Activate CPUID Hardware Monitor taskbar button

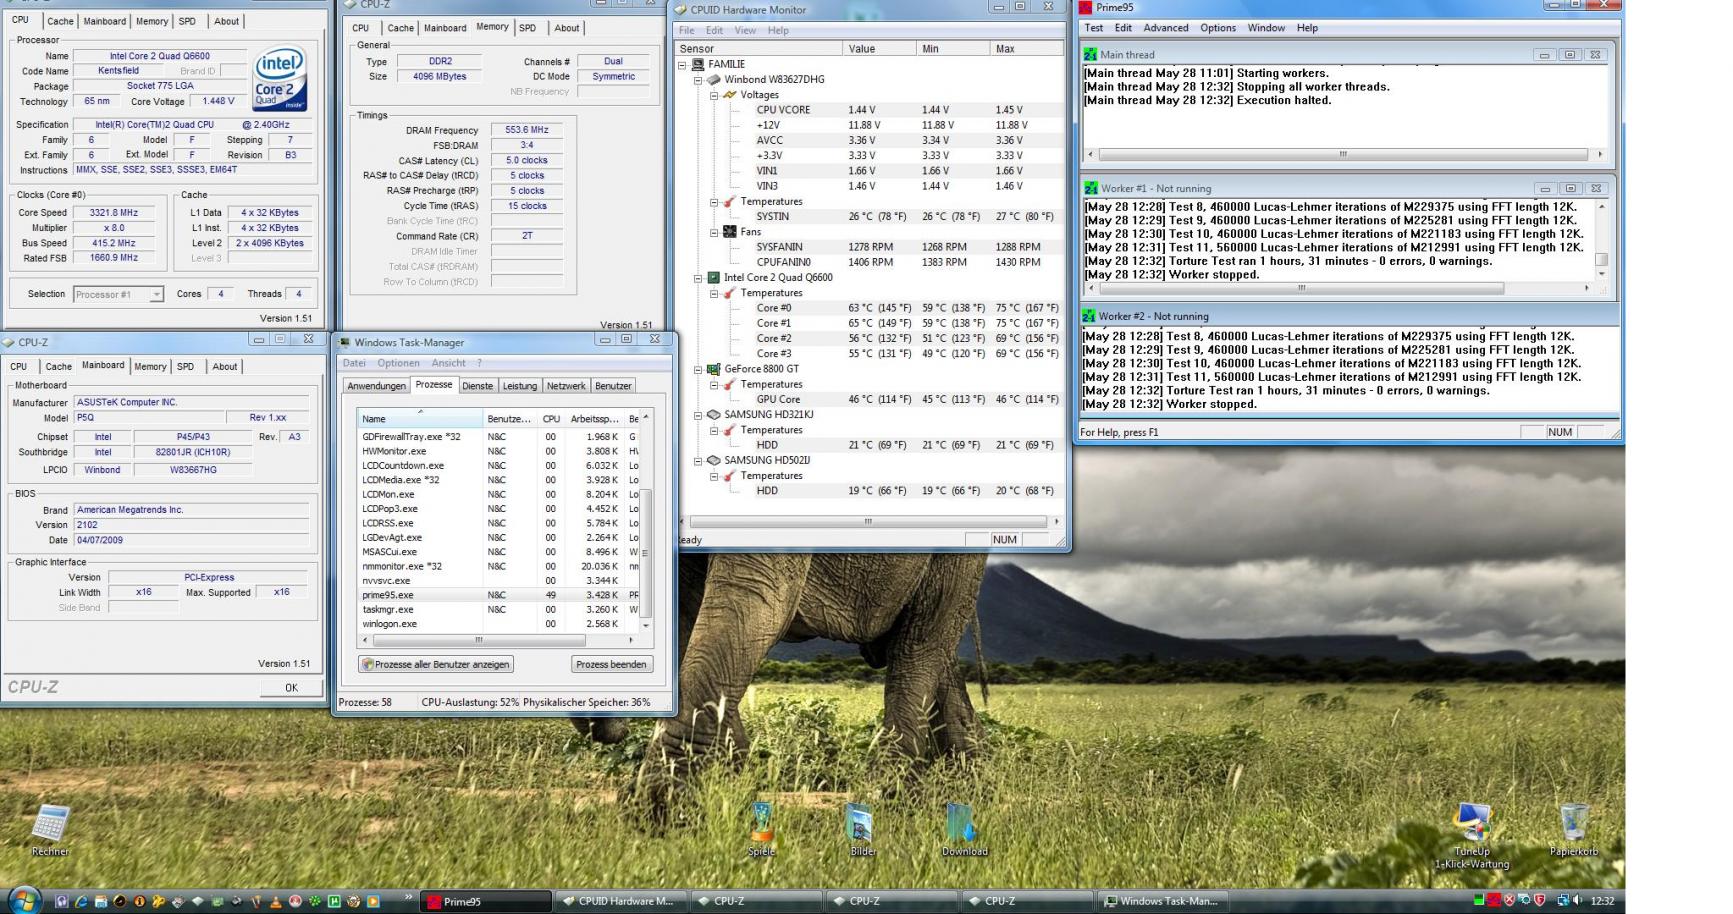[621, 901]
